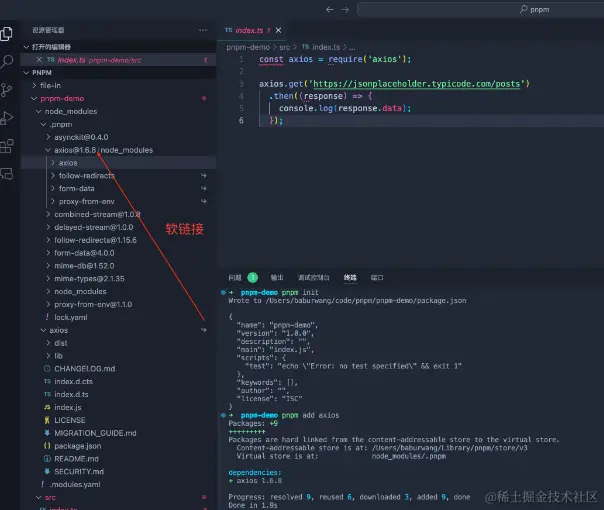Click the explorer panel more actions ellipsis
This screenshot has height=510, width=604.
click(203, 30)
